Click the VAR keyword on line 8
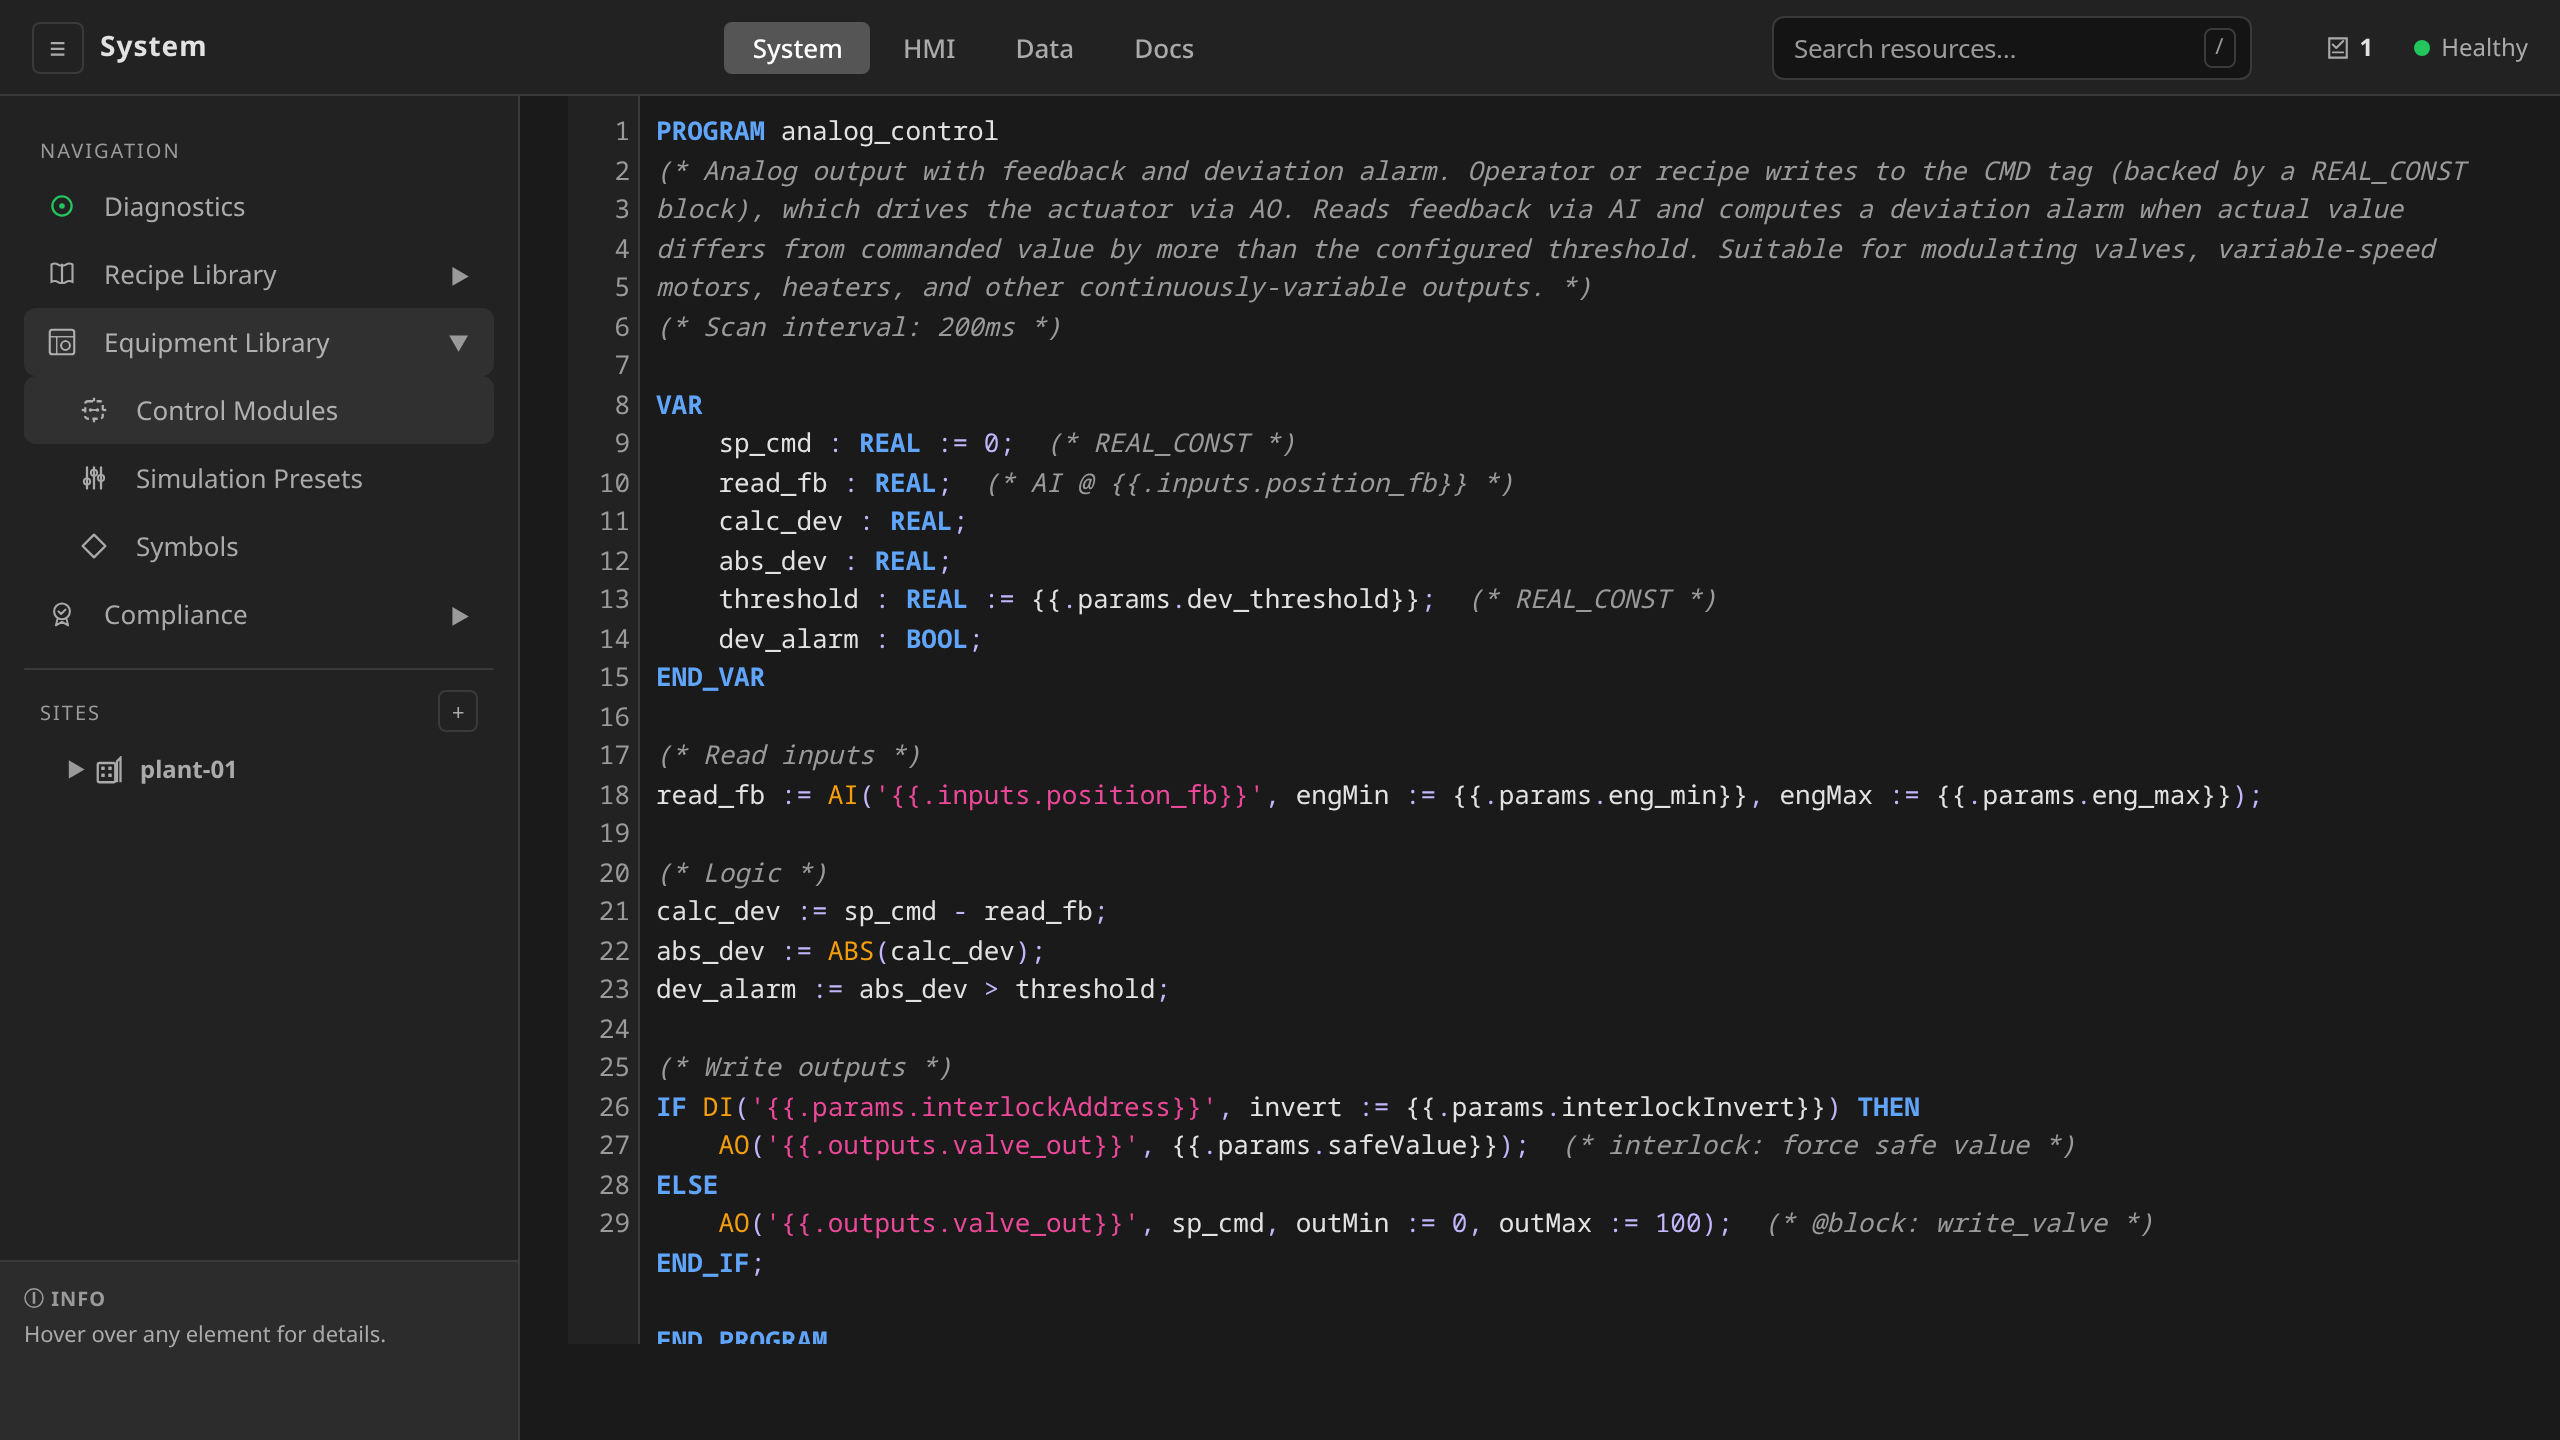 [679, 405]
